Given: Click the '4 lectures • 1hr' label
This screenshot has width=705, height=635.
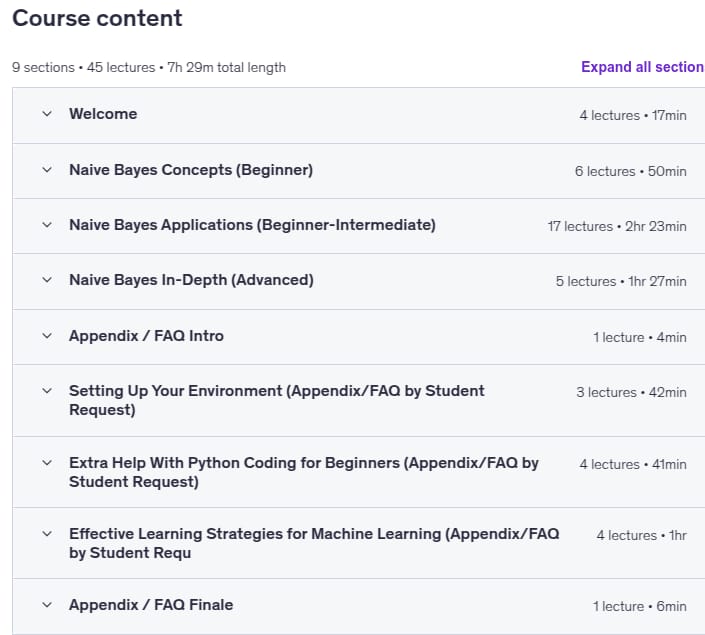Looking at the screenshot, I should (641, 535).
